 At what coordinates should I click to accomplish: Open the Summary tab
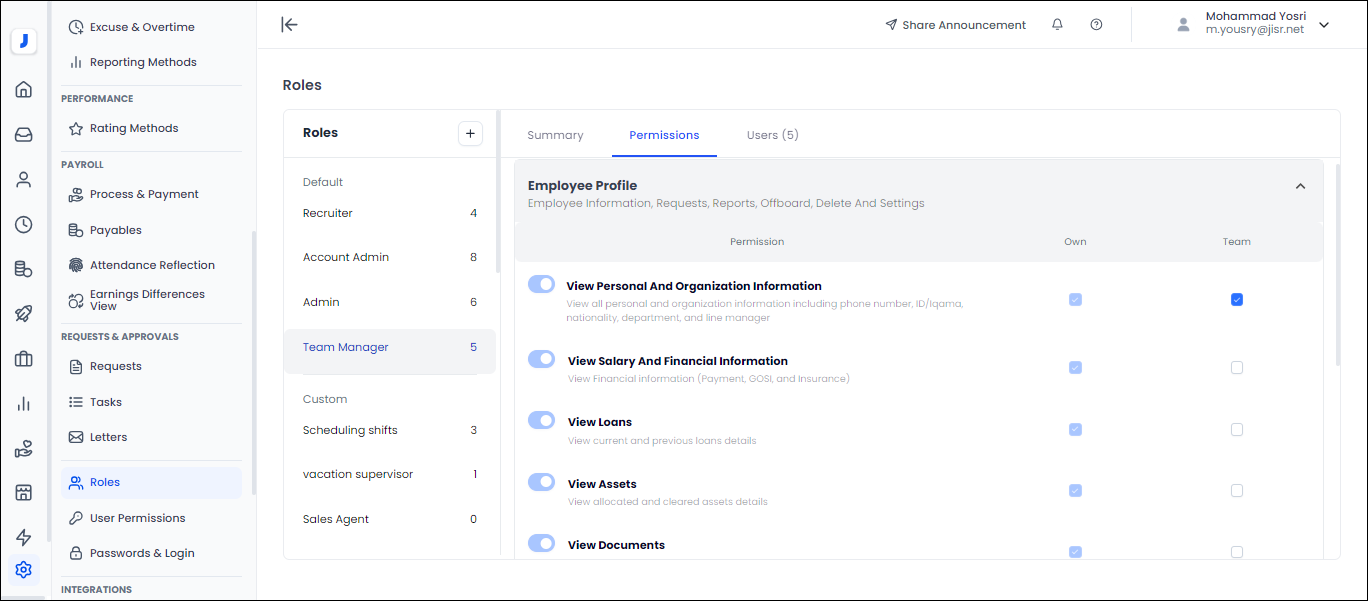click(x=555, y=134)
